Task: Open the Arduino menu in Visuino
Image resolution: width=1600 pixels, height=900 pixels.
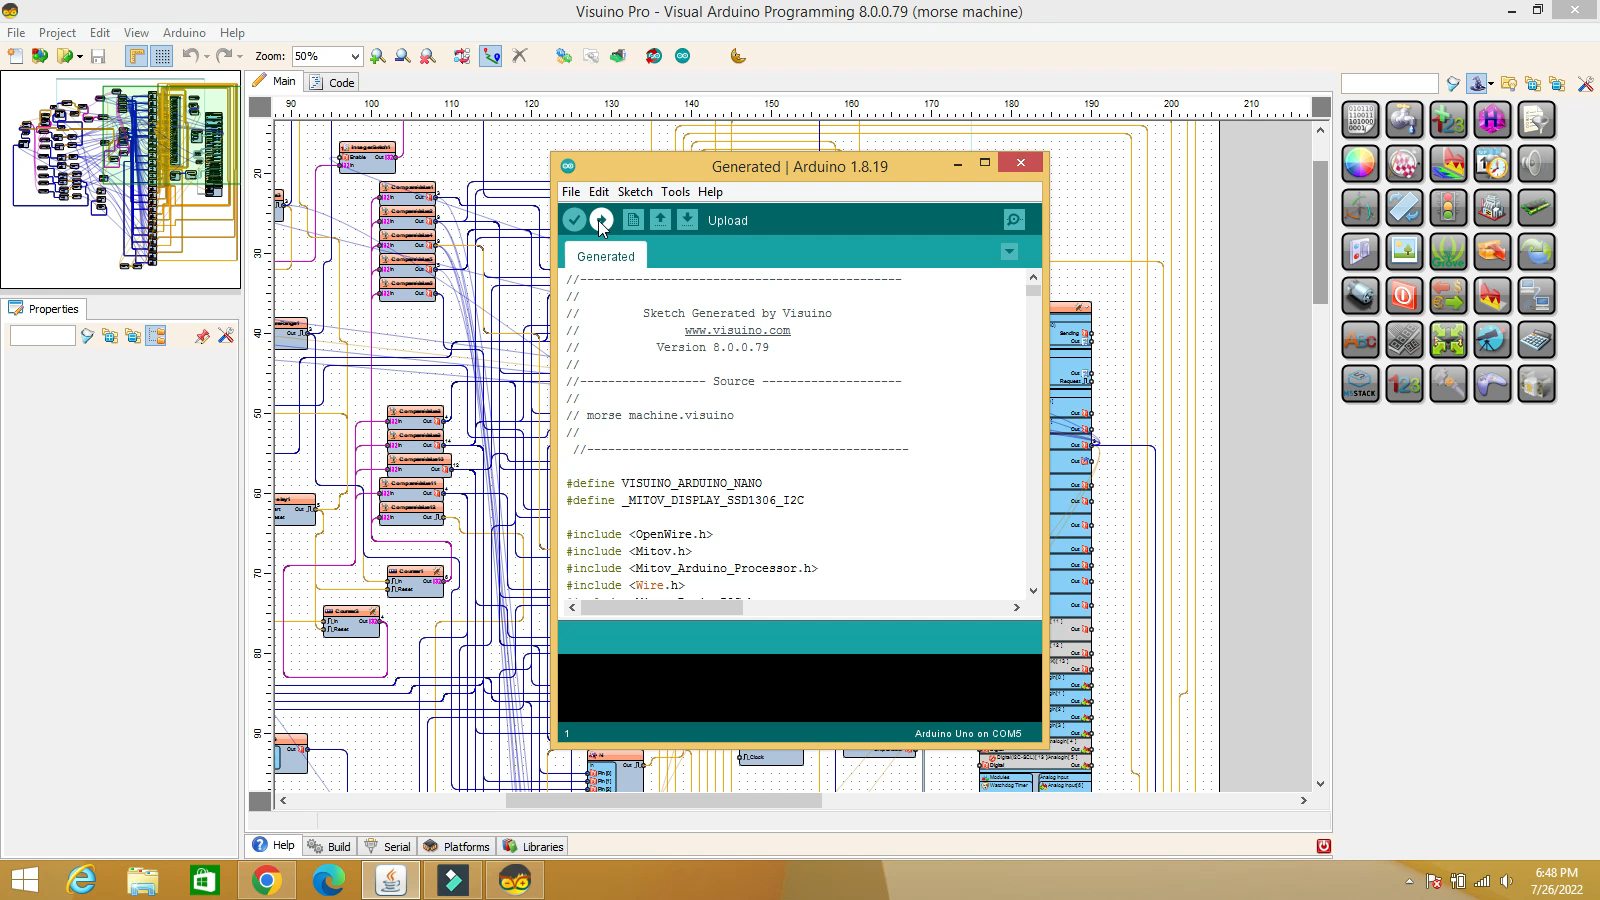Action: (184, 32)
